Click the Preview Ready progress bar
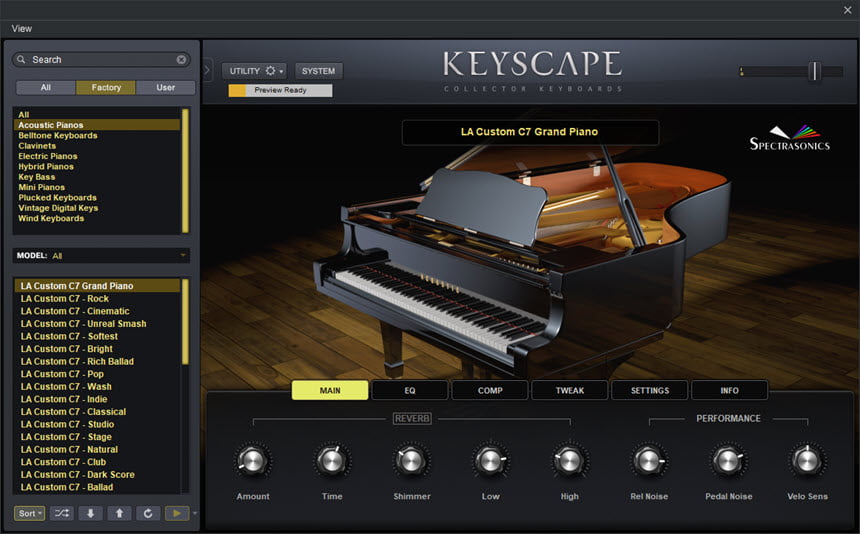This screenshot has width=860, height=534. 280,90
